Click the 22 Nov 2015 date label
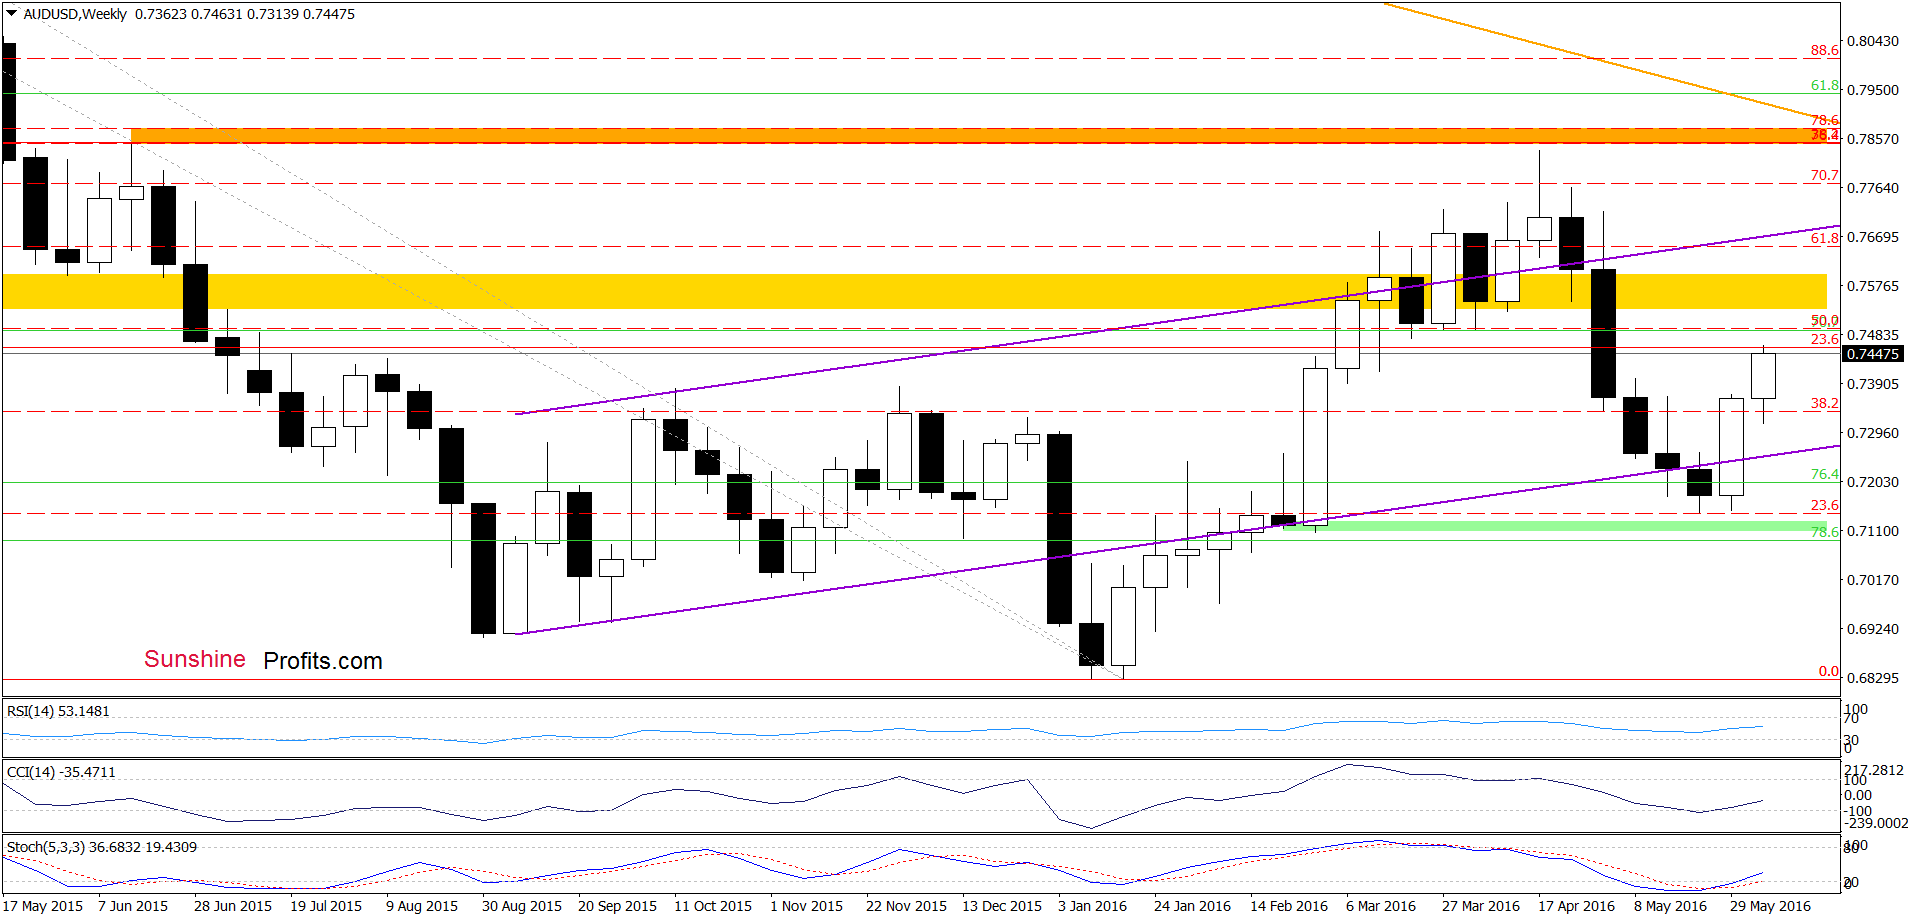 (x=906, y=906)
